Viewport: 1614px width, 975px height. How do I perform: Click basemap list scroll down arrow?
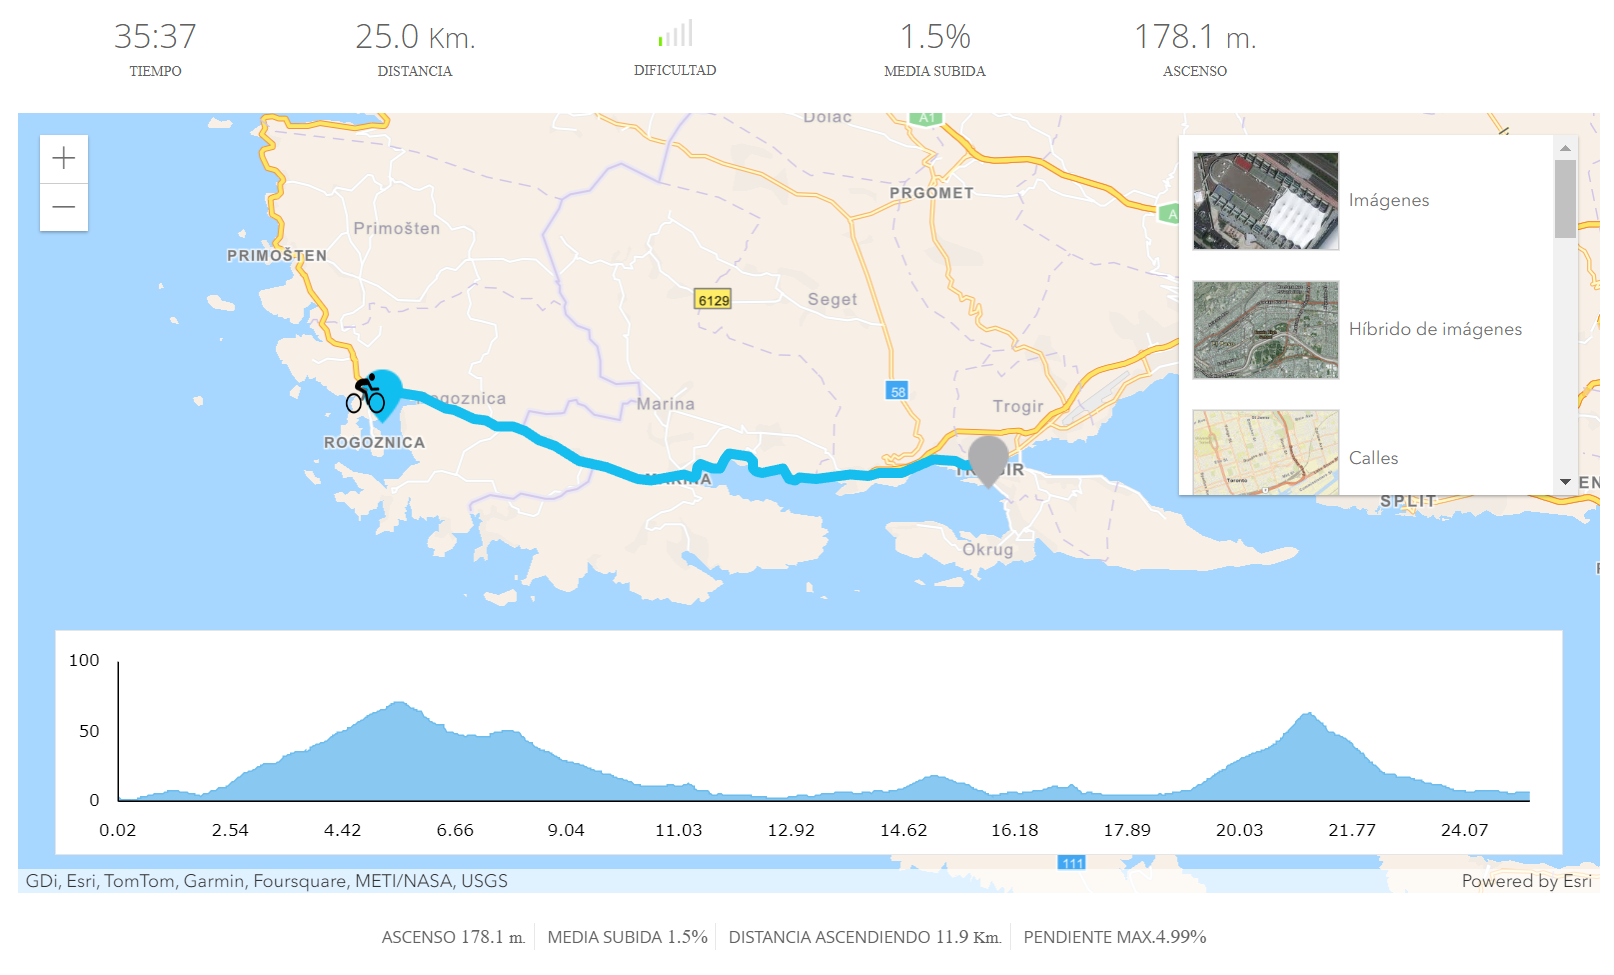1565,482
